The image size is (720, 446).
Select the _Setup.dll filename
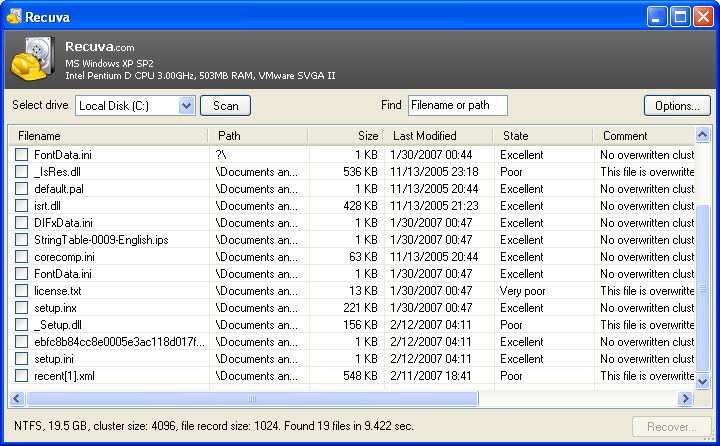point(58,325)
